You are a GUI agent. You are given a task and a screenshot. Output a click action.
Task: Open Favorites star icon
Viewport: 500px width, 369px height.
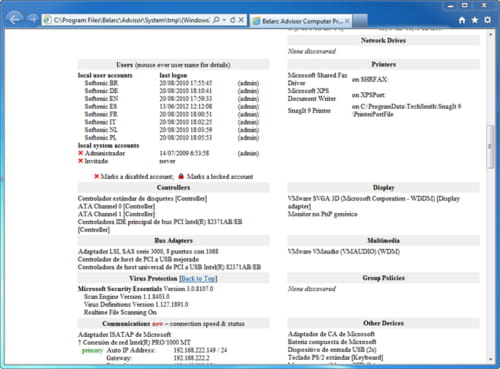[475, 20]
